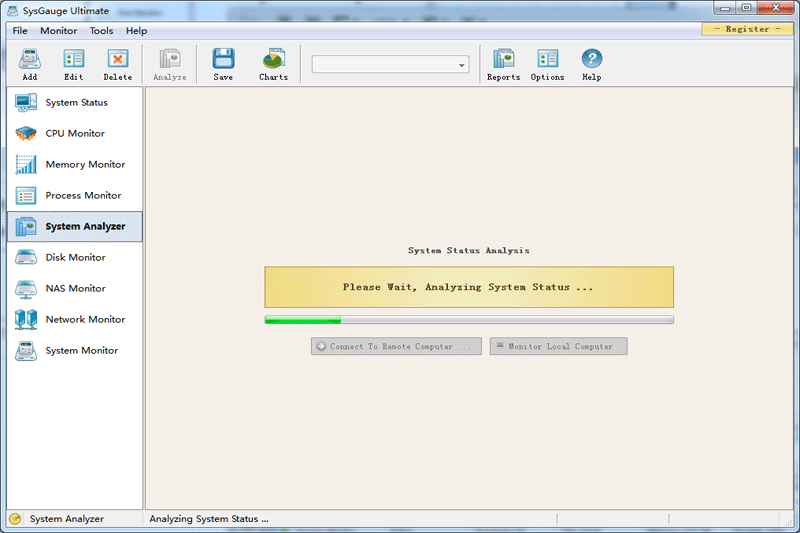Viewport: 800px width, 533px height.
Task: Select the Network Monitor servers icon
Action: 26,319
